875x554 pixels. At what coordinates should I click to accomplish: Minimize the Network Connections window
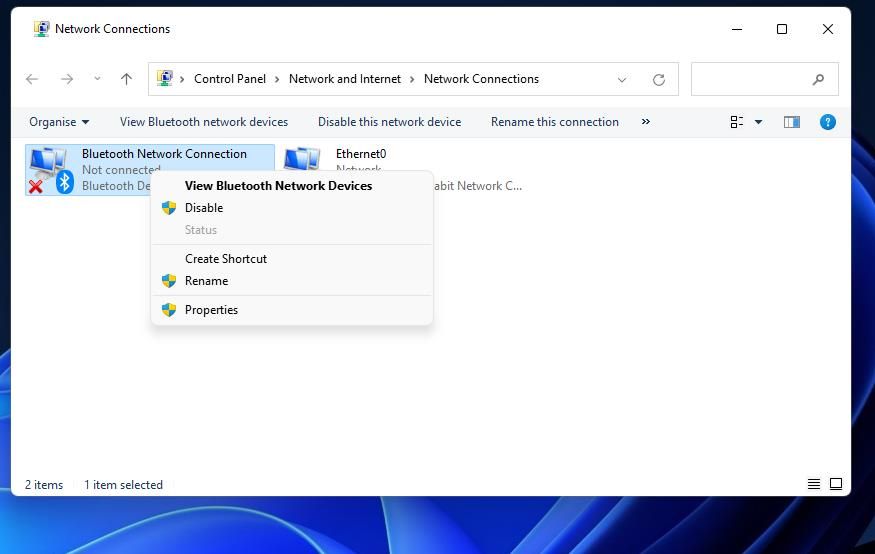(737, 29)
